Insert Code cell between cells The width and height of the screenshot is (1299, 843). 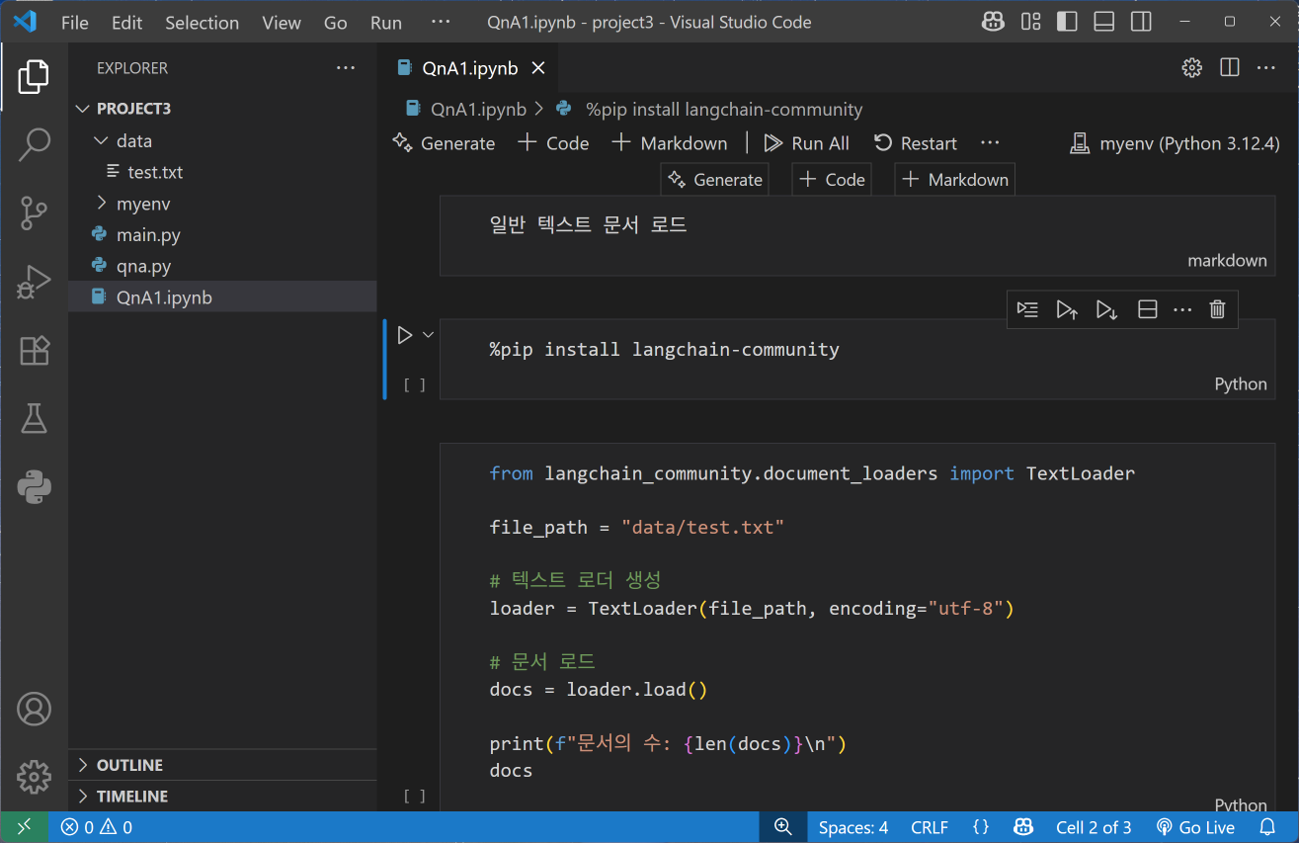click(832, 180)
